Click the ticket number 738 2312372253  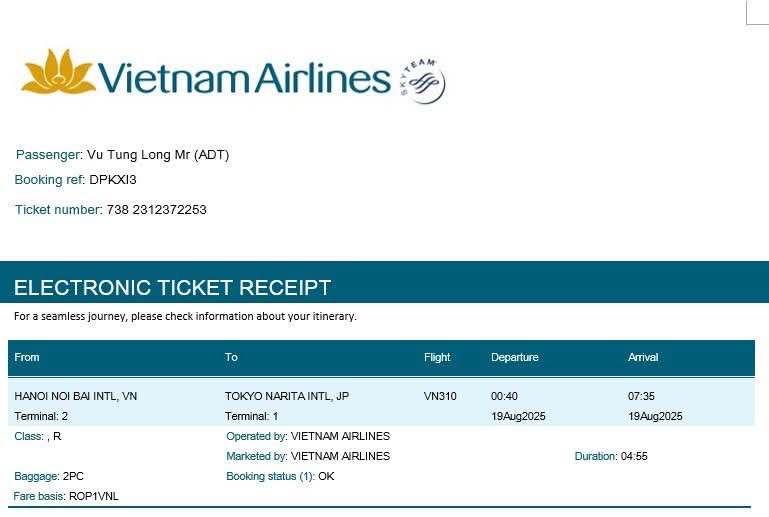[156, 210]
